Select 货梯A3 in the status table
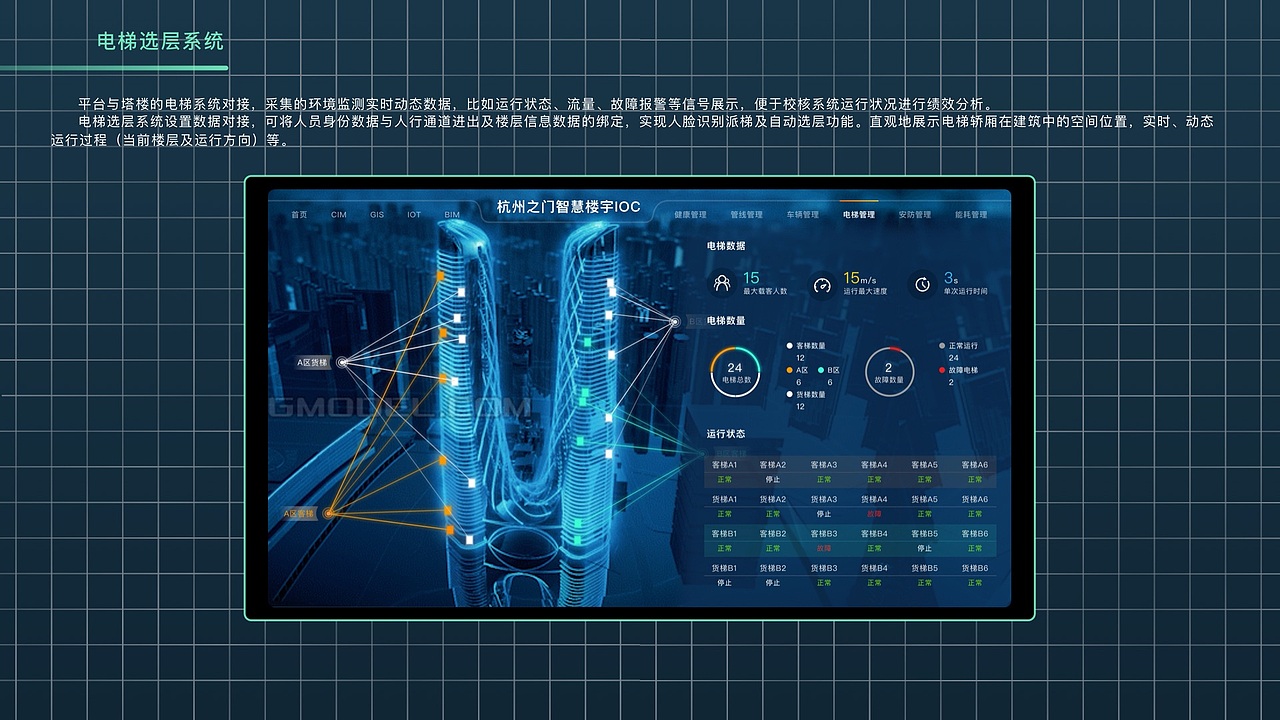1280x720 pixels. 824,499
